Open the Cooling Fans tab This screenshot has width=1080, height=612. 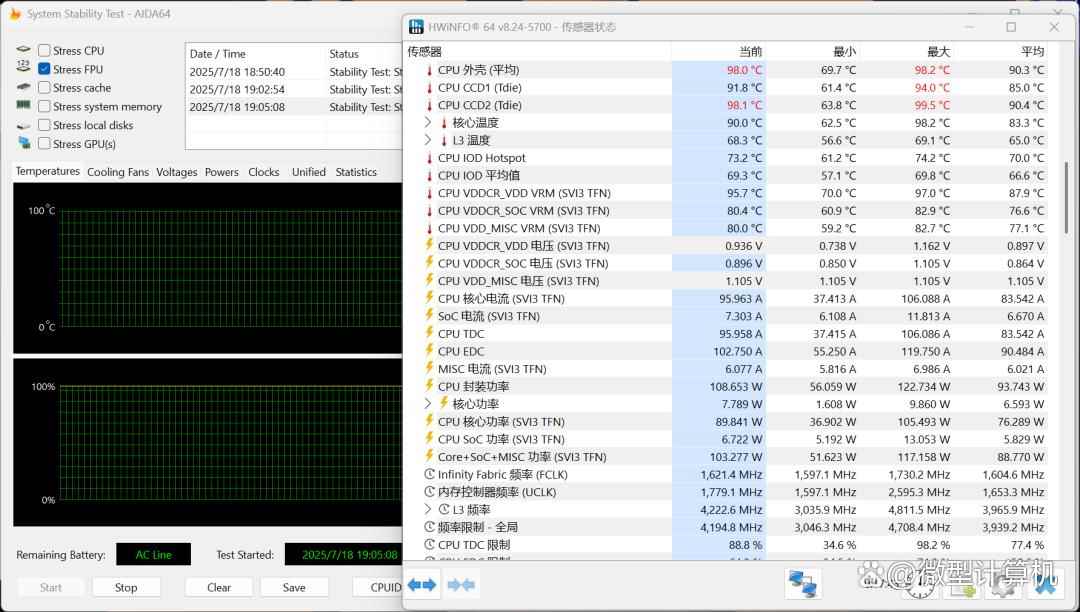pyautogui.click(x=118, y=172)
